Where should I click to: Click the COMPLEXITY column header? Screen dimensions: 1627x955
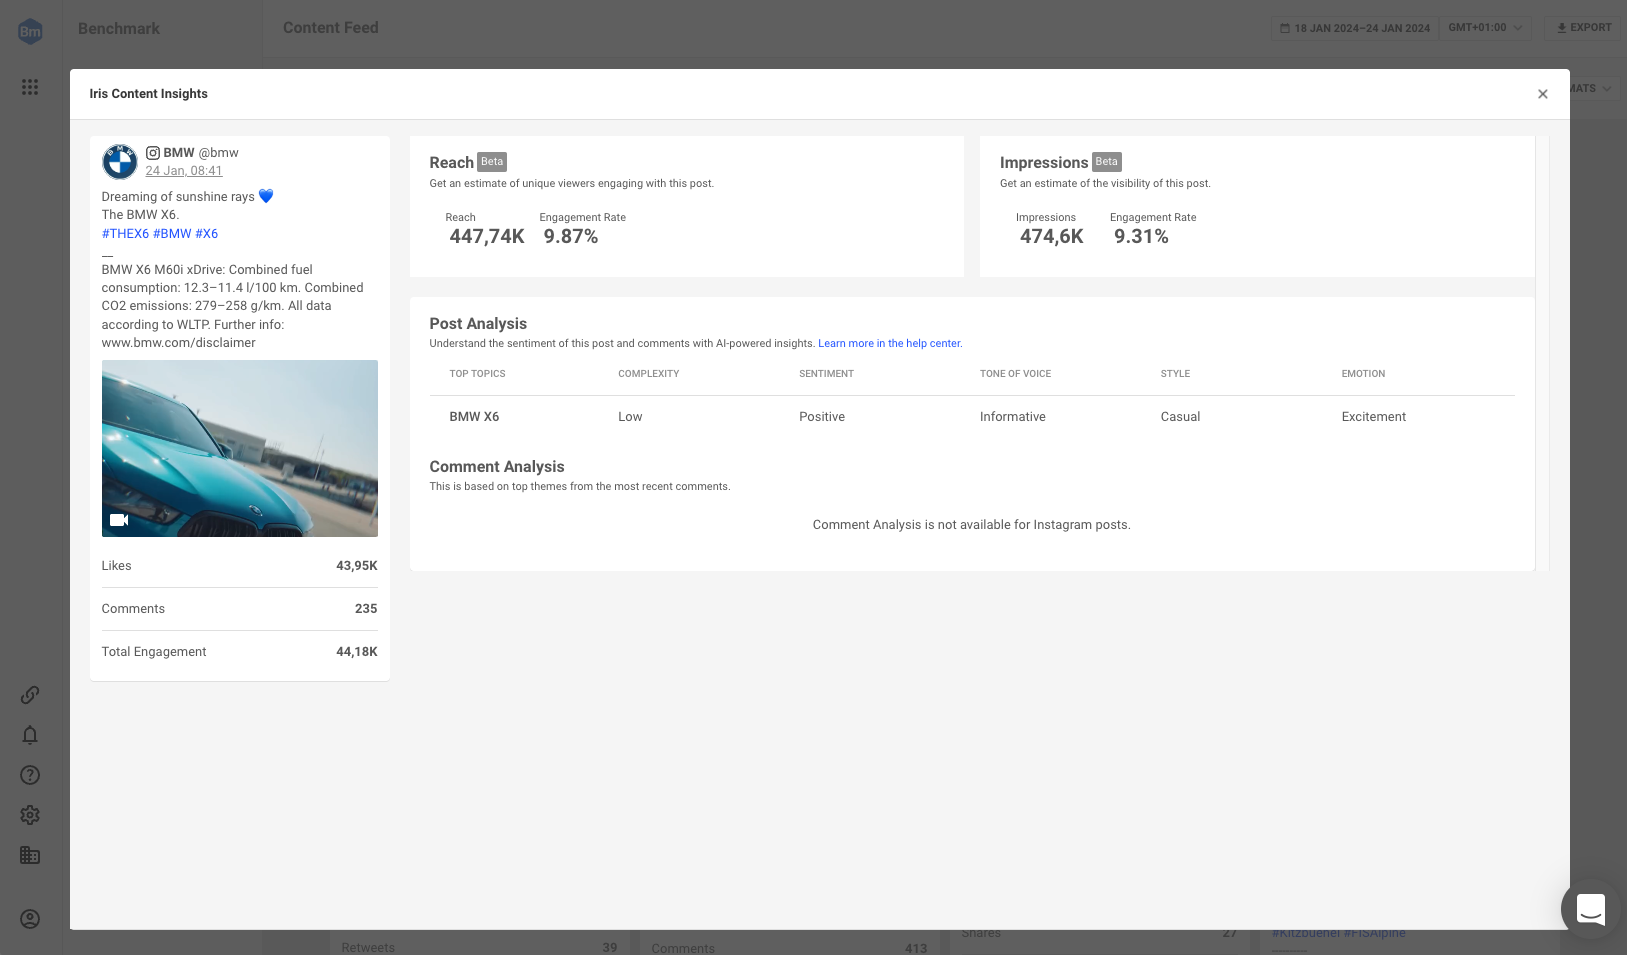coord(648,374)
